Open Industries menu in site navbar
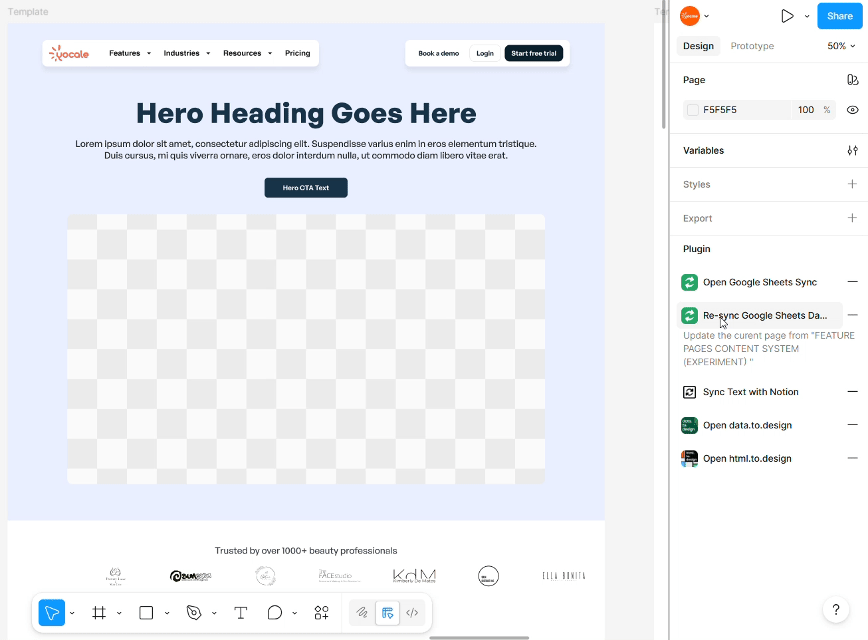868x640 pixels. [x=187, y=53]
